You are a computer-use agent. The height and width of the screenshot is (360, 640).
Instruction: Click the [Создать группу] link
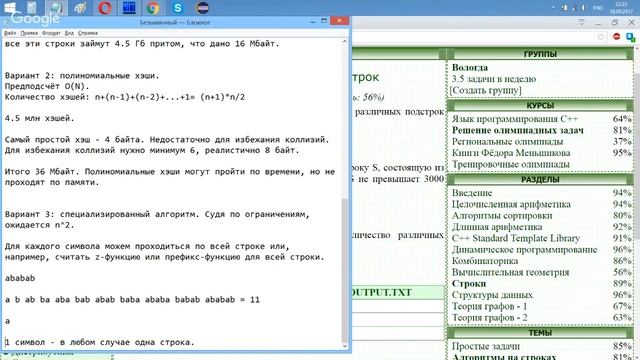point(485,90)
